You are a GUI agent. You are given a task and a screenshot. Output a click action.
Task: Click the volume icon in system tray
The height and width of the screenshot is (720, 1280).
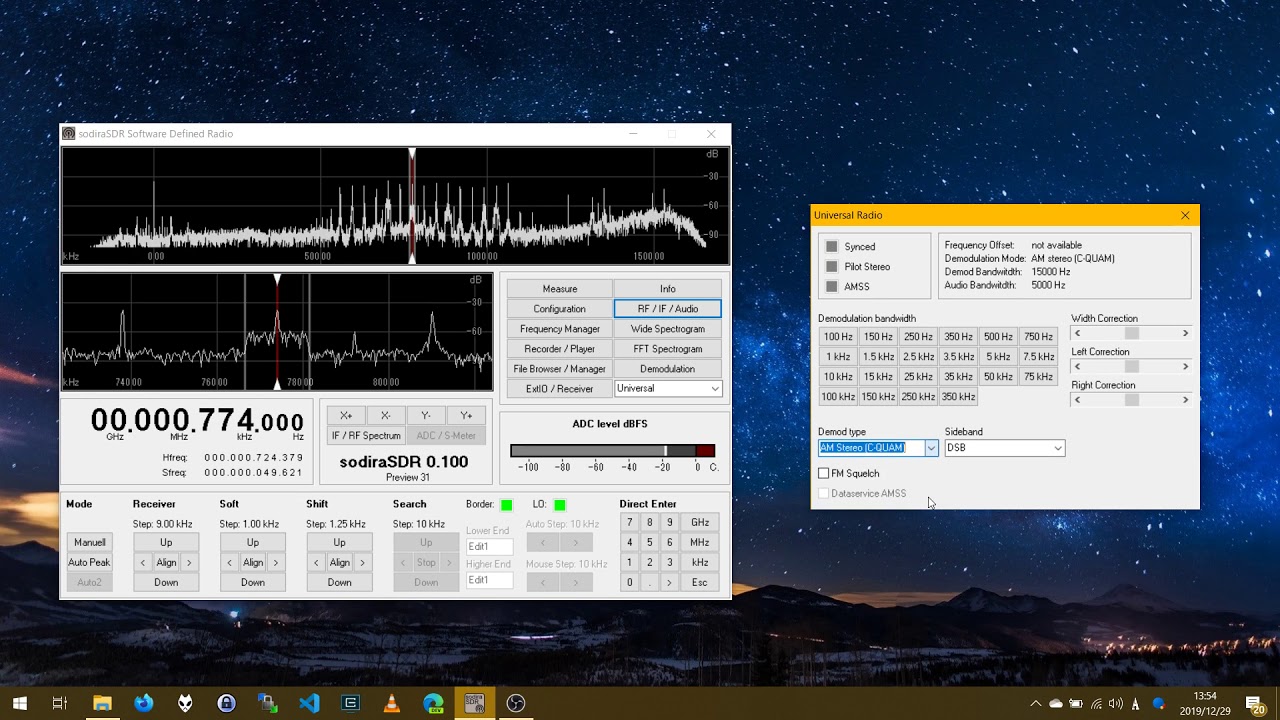click(x=1116, y=703)
